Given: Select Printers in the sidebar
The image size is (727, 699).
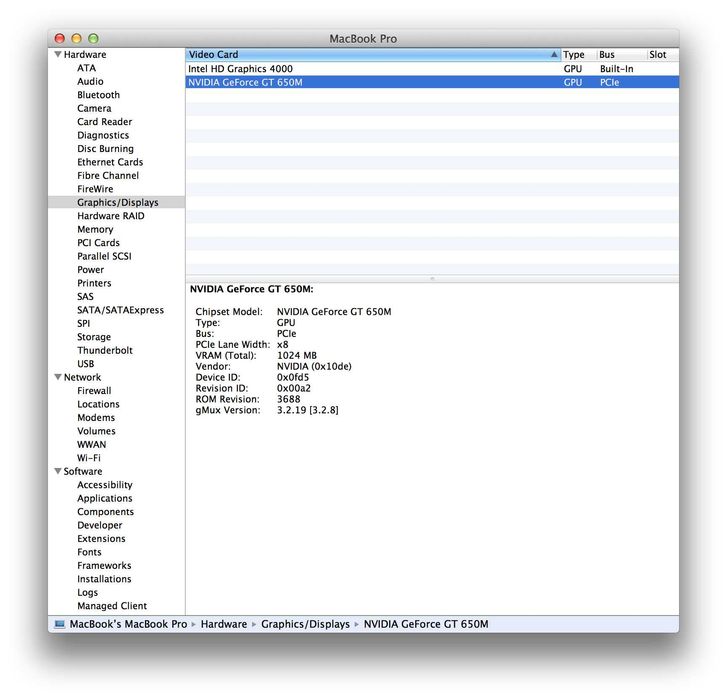Looking at the screenshot, I should [x=94, y=283].
